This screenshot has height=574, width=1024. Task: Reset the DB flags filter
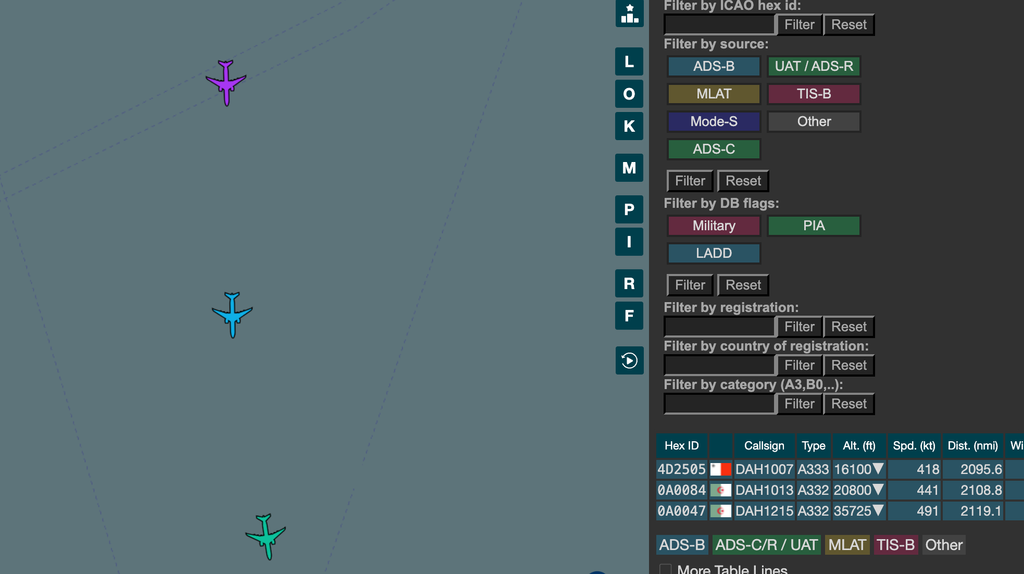[743, 285]
